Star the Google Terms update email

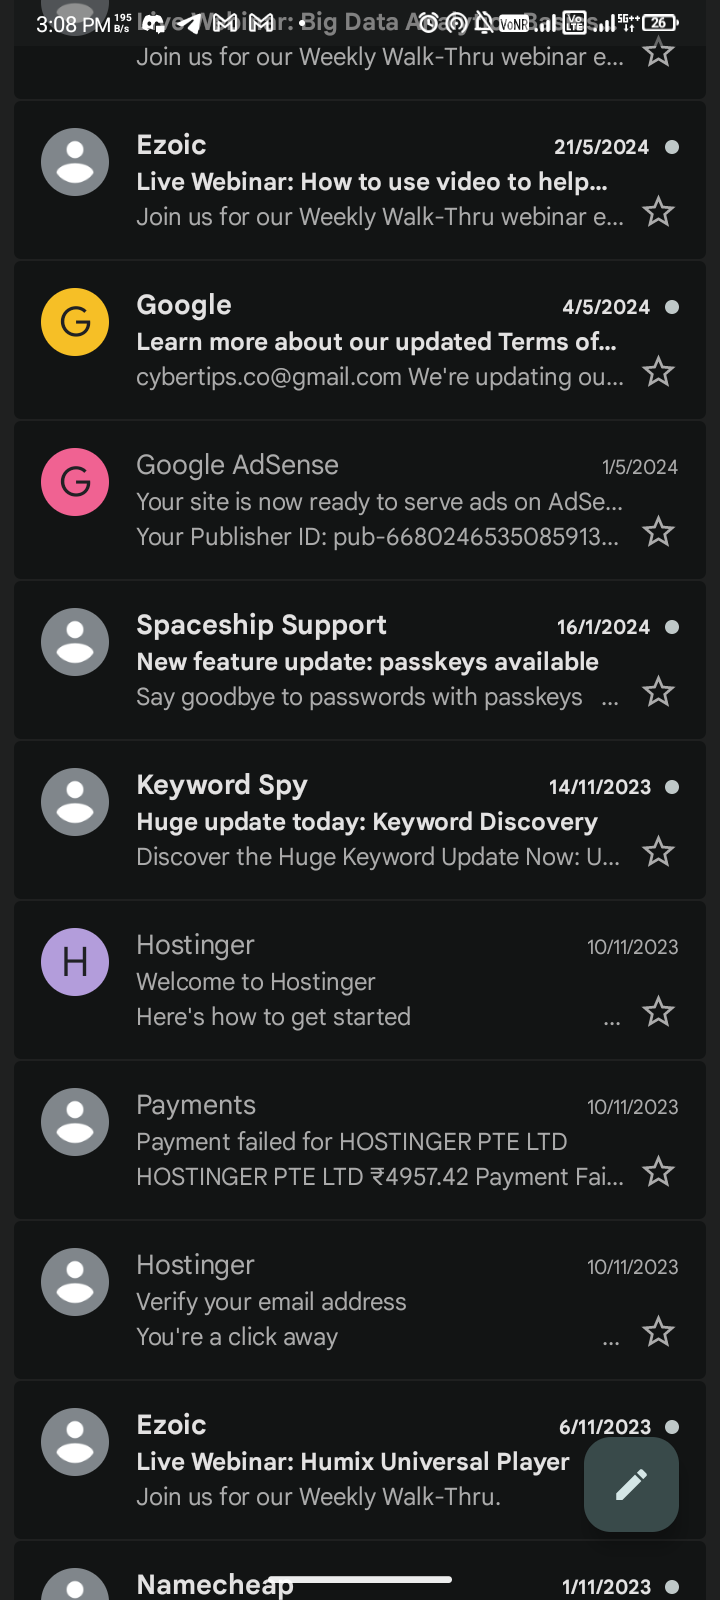click(x=658, y=372)
